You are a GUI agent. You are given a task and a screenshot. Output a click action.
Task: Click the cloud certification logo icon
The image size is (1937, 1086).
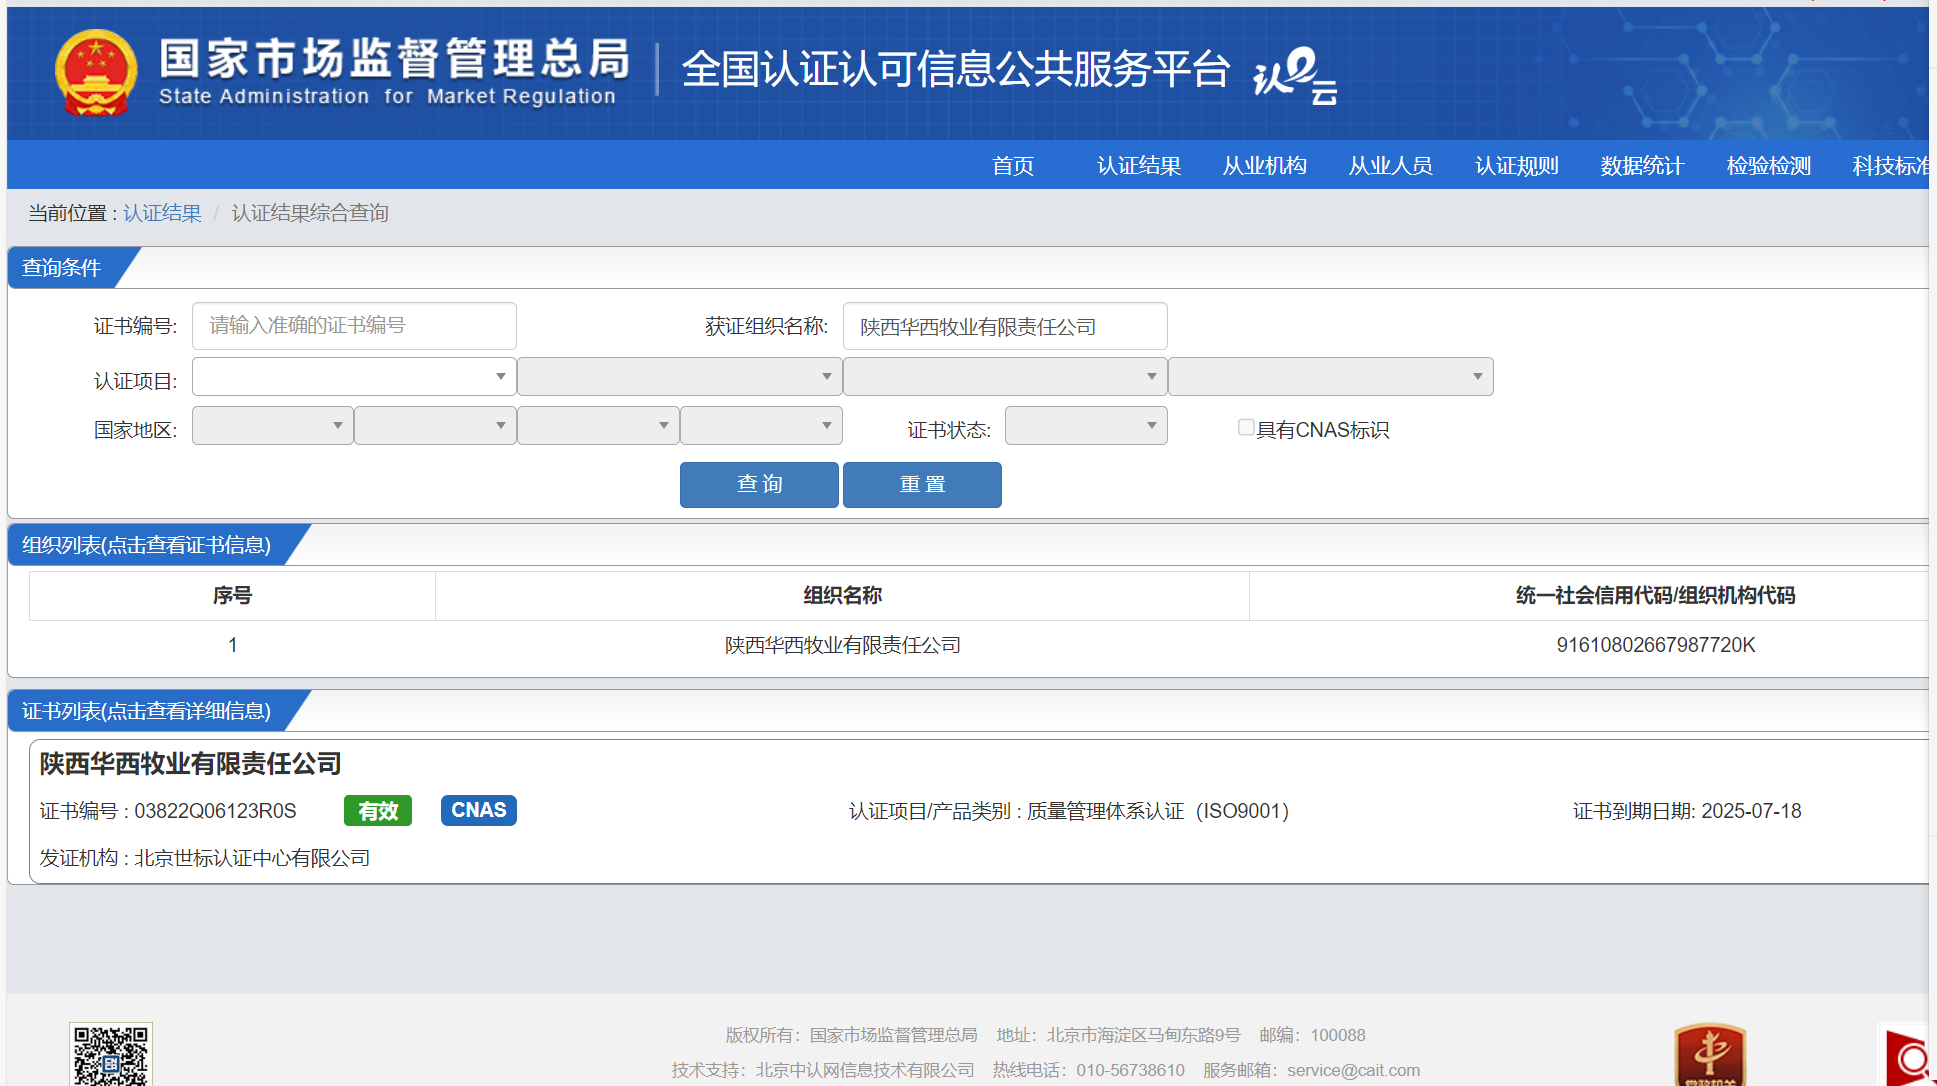pos(1295,75)
